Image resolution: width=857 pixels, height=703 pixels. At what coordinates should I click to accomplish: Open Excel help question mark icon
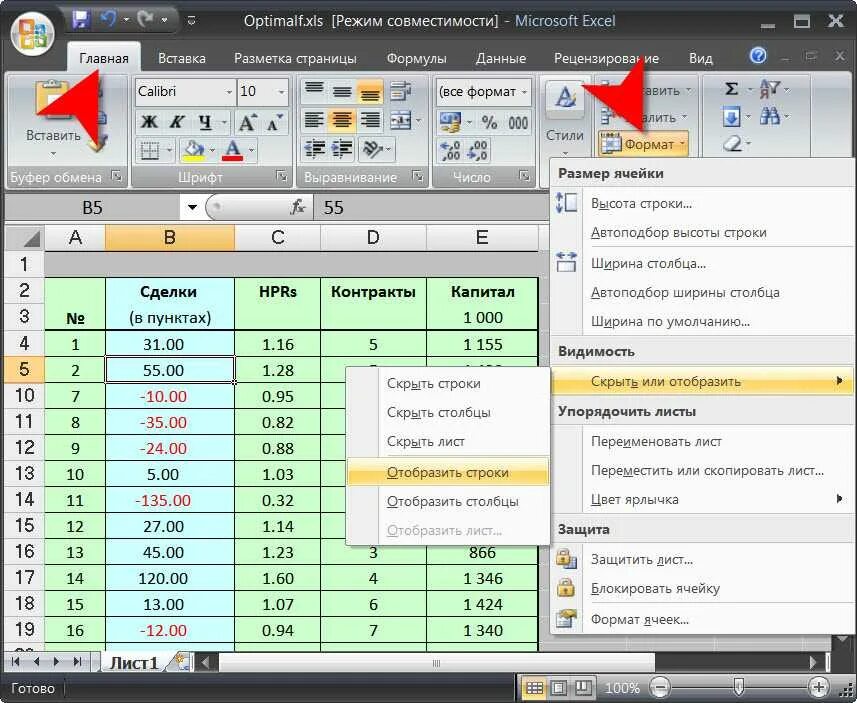[x=758, y=56]
